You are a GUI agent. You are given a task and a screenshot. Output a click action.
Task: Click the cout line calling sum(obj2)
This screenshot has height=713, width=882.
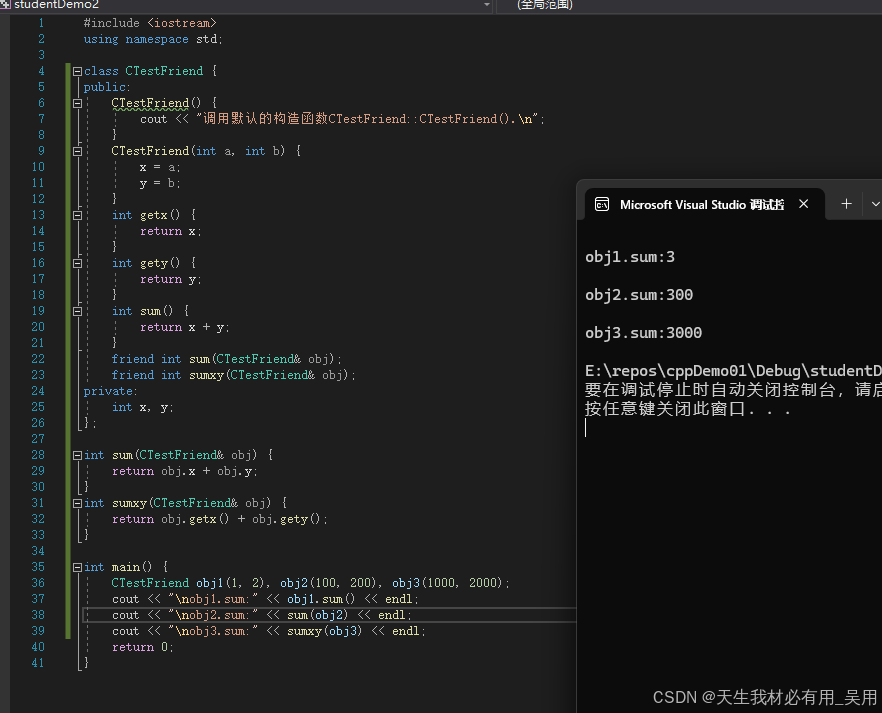point(262,615)
